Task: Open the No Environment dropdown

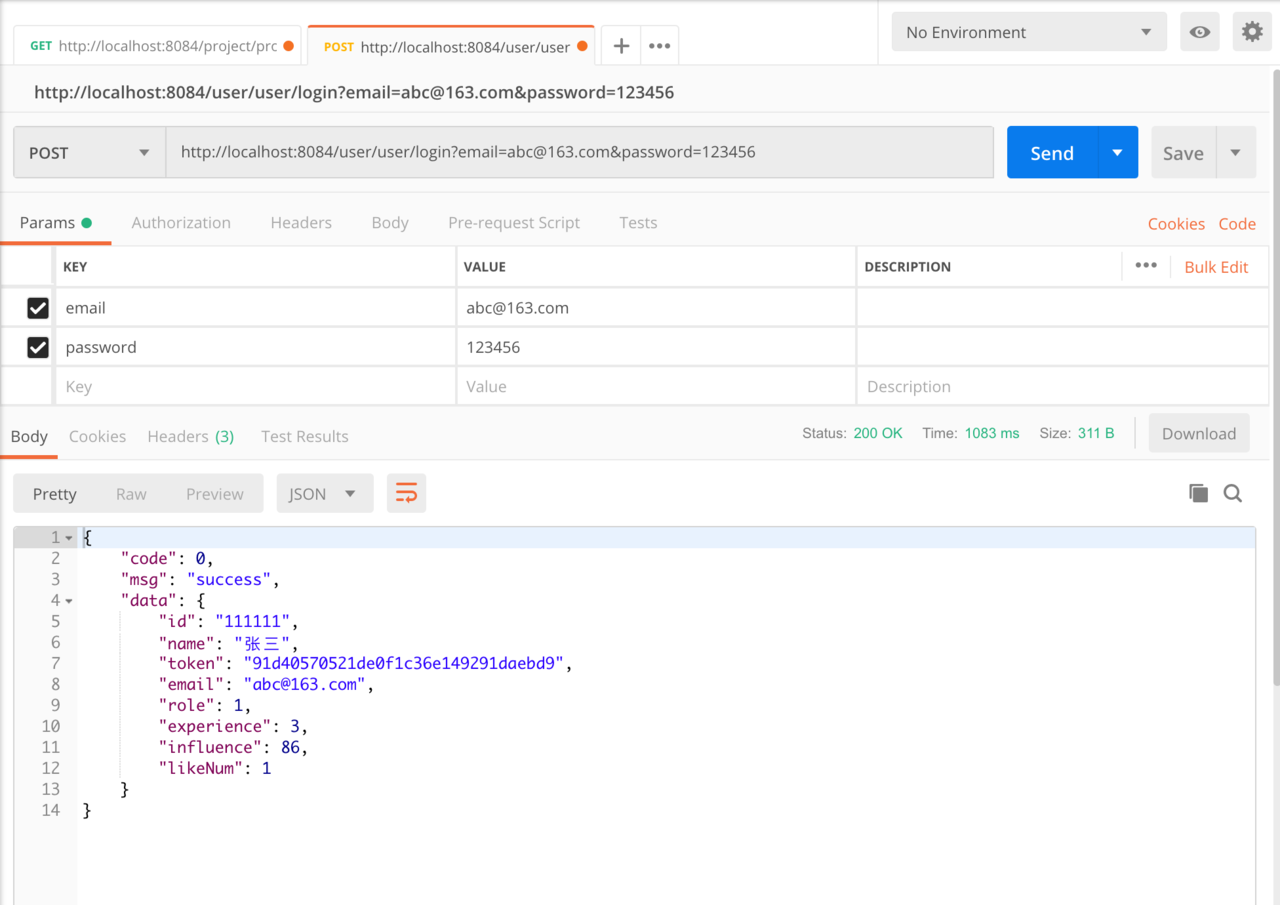Action: pos(1029,32)
